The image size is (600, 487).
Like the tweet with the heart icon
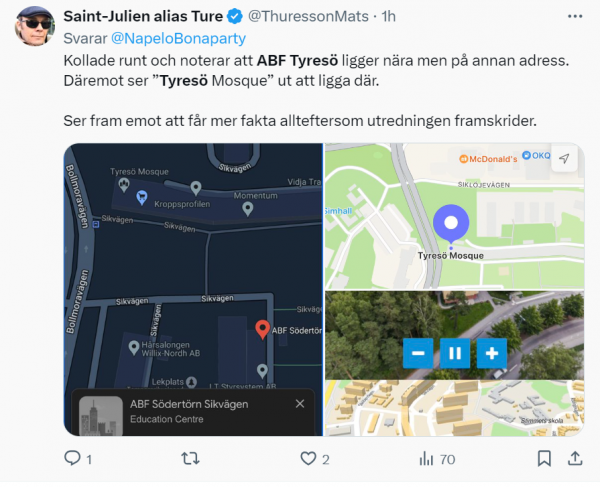tap(308, 458)
